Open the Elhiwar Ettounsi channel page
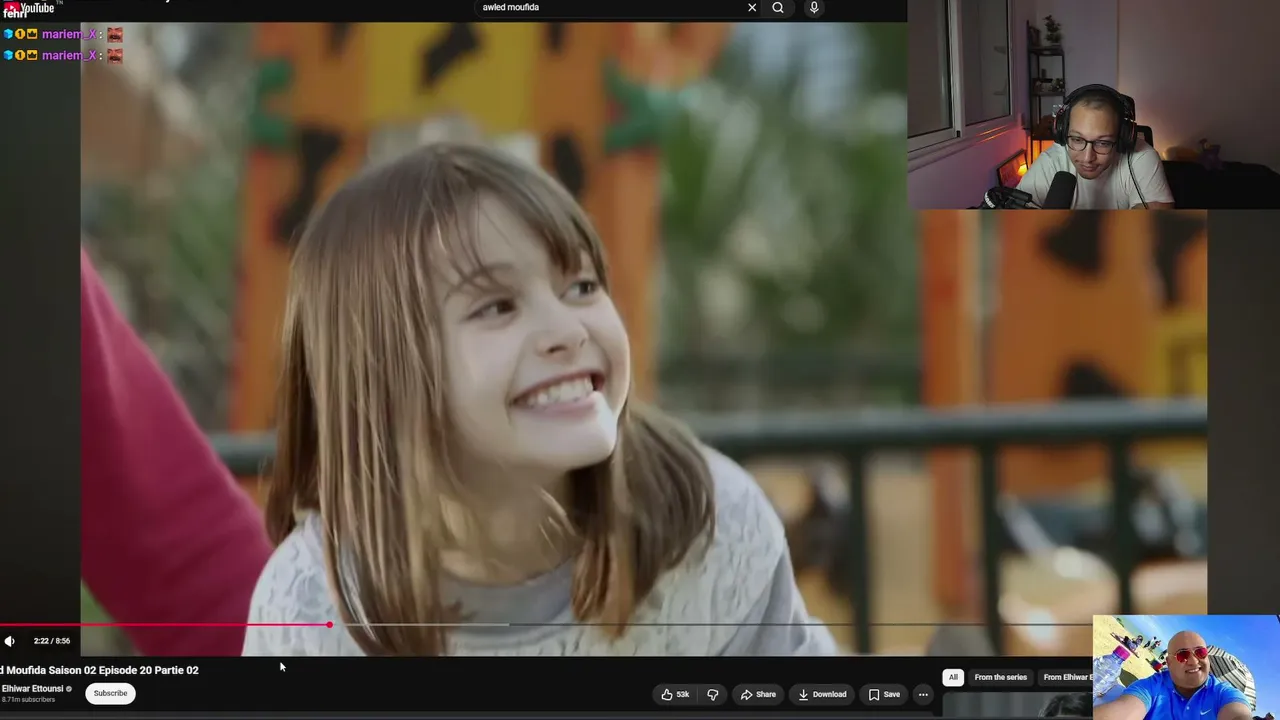The image size is (1280, 720). (32, 689)
